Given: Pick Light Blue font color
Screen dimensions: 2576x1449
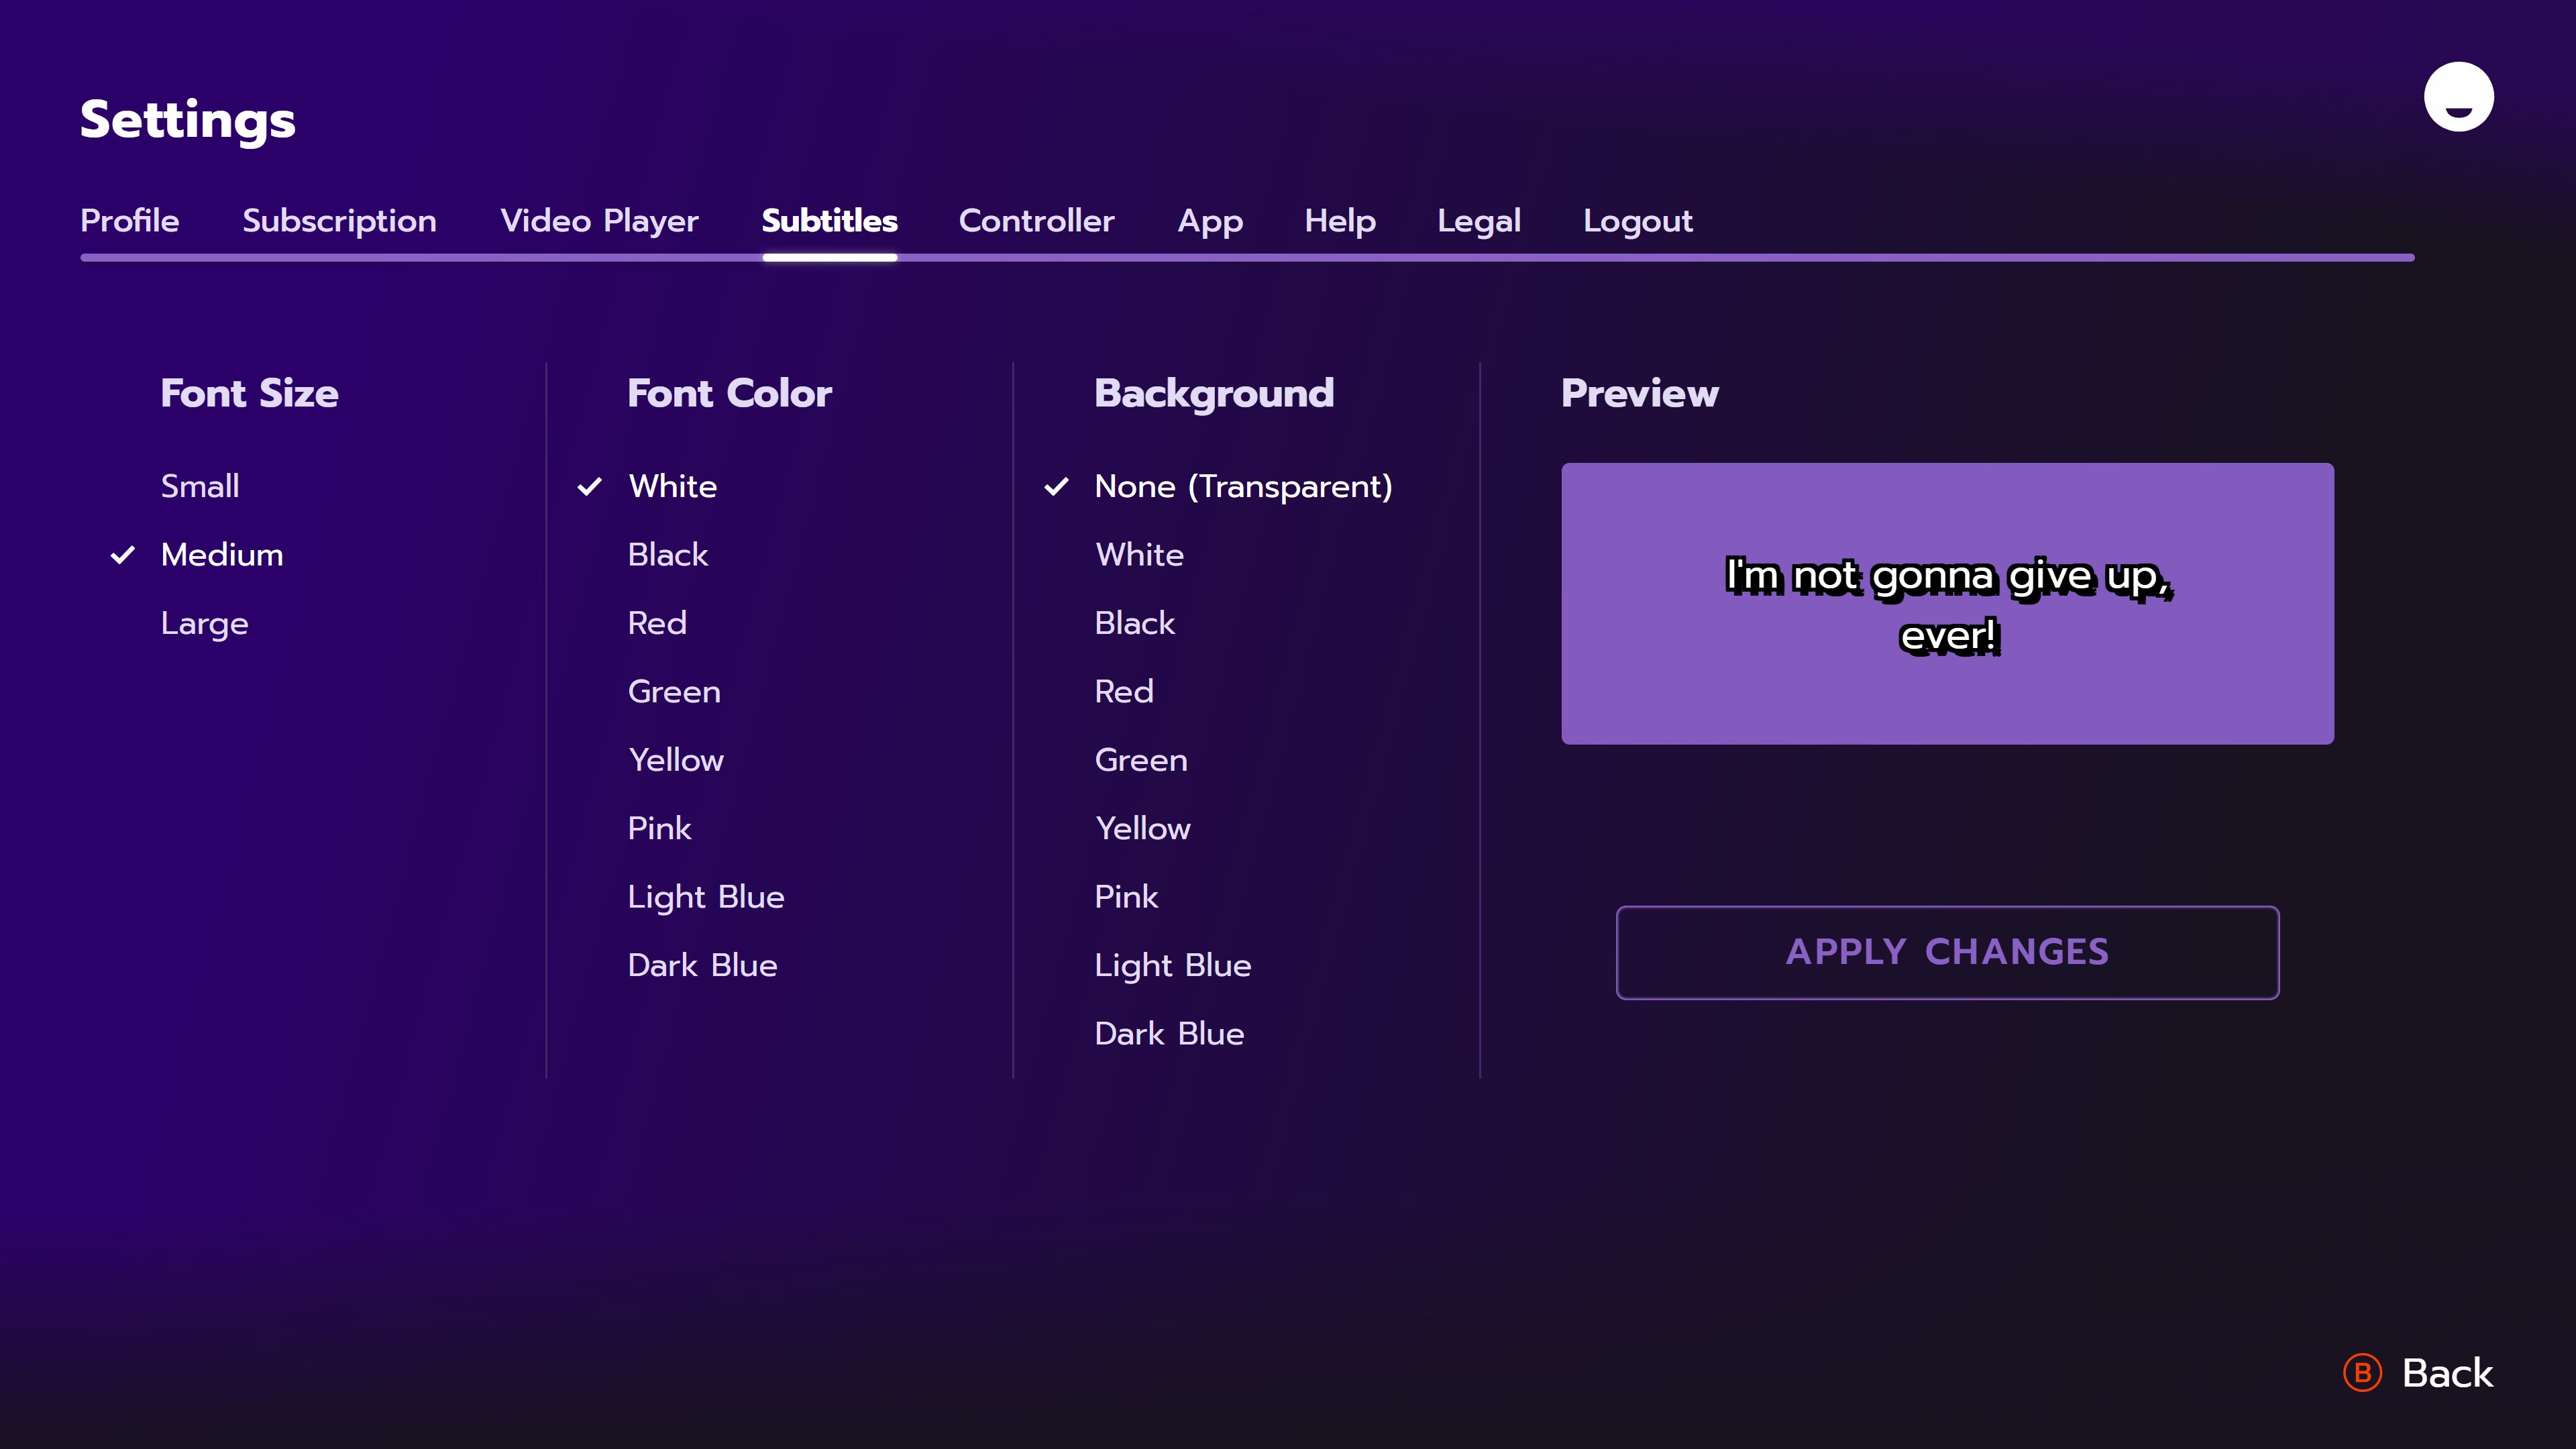Looking at the screenshot, I should pos(705,897).
